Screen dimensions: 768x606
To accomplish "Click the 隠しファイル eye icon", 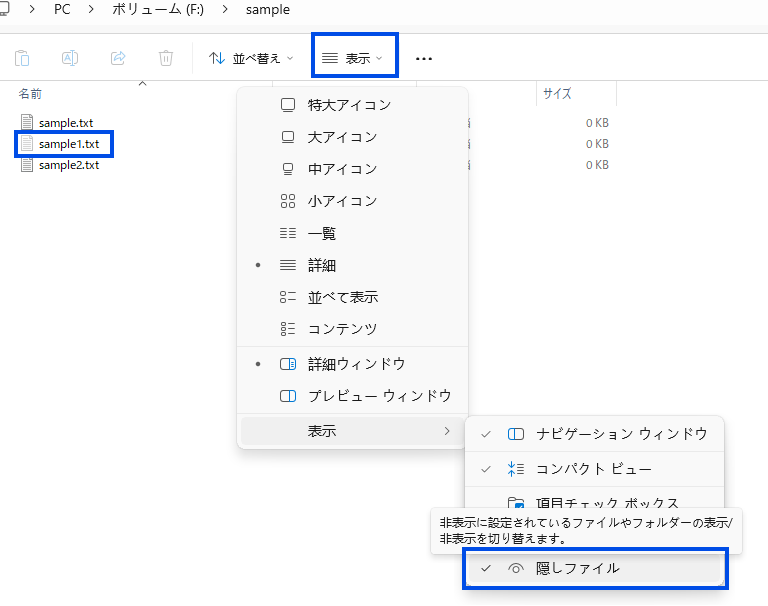I will 516,568.
